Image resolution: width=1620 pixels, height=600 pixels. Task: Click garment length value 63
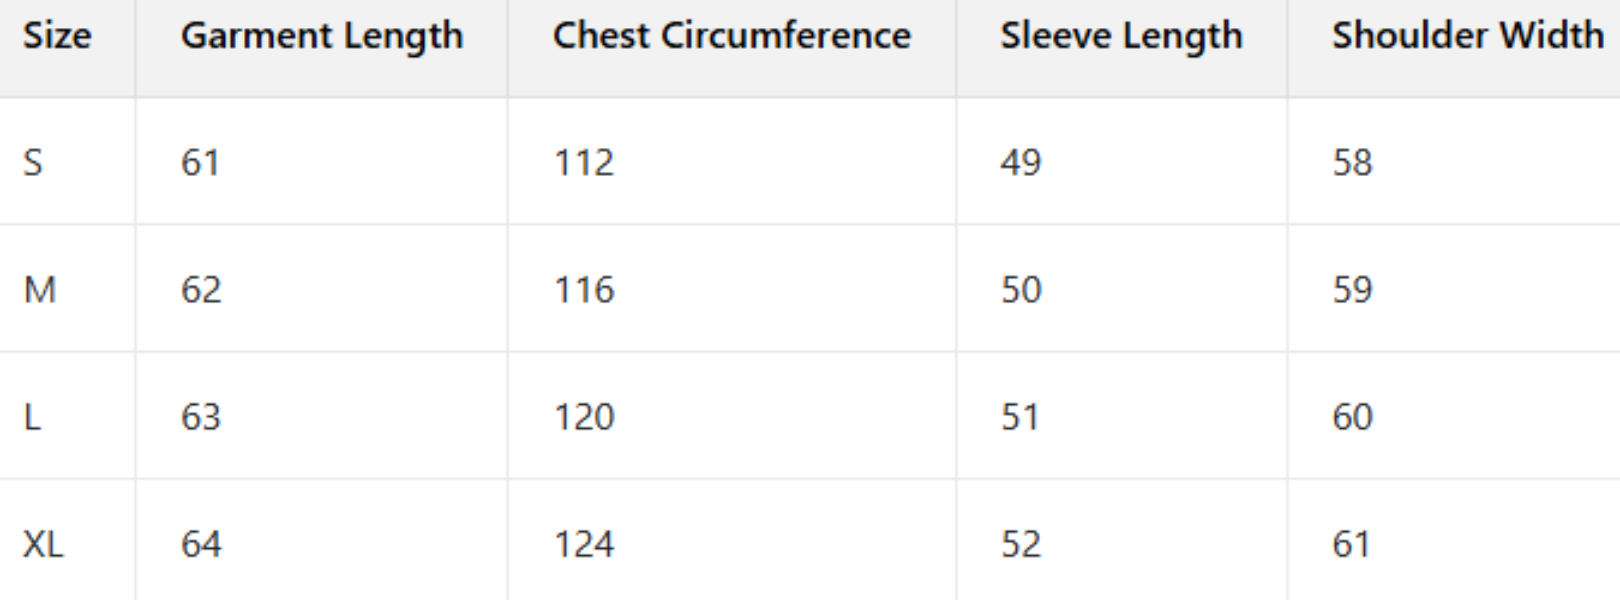200,417
